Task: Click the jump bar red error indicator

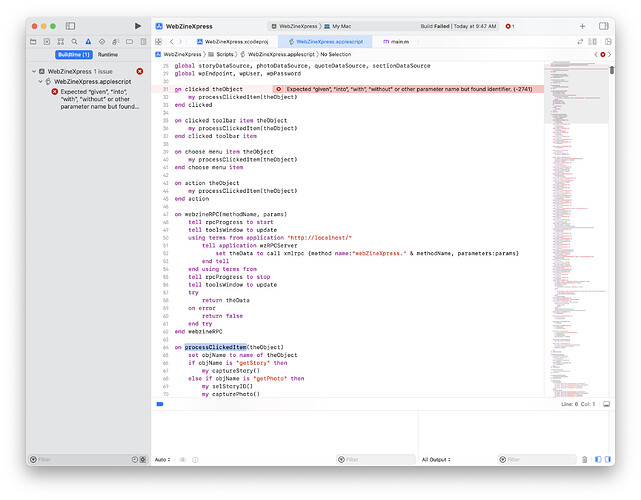Action: point(603,54)
